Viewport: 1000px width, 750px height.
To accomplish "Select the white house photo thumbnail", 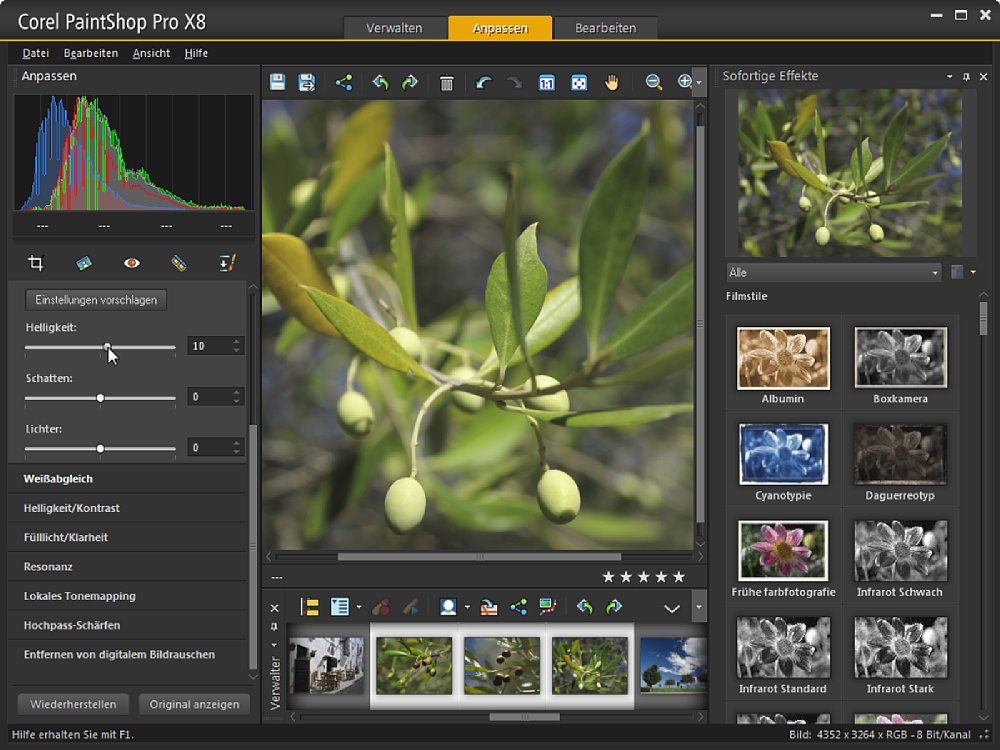I will [327, 665].
